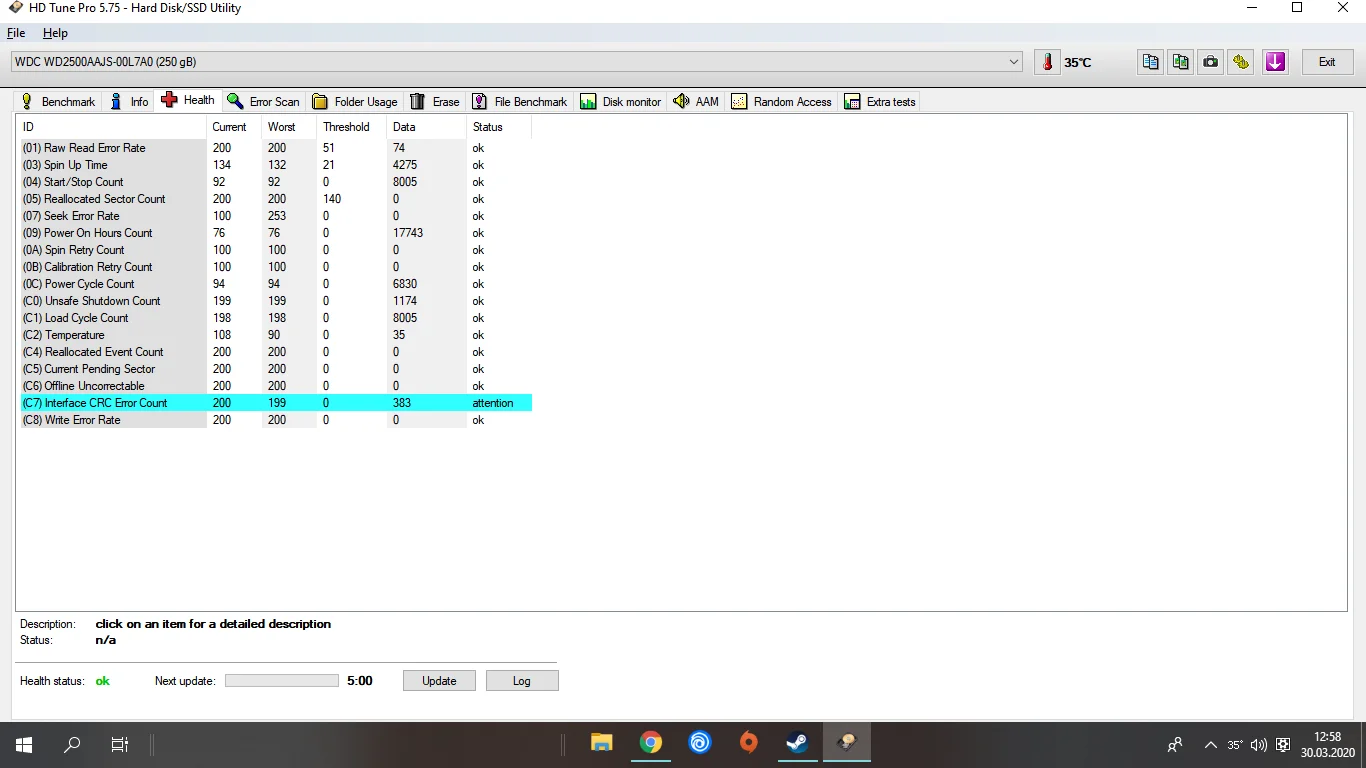
Task: Open Task View on the taskbar
Action: [x=120, y=744]
